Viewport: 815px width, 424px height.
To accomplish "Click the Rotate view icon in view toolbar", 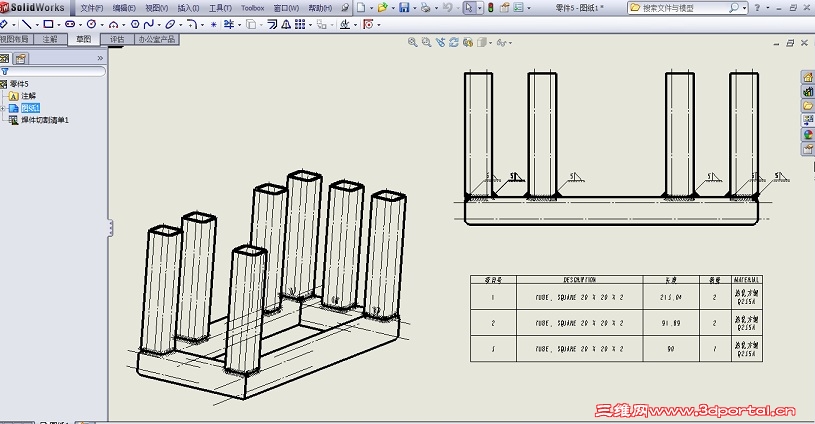I will click(454, 43).
